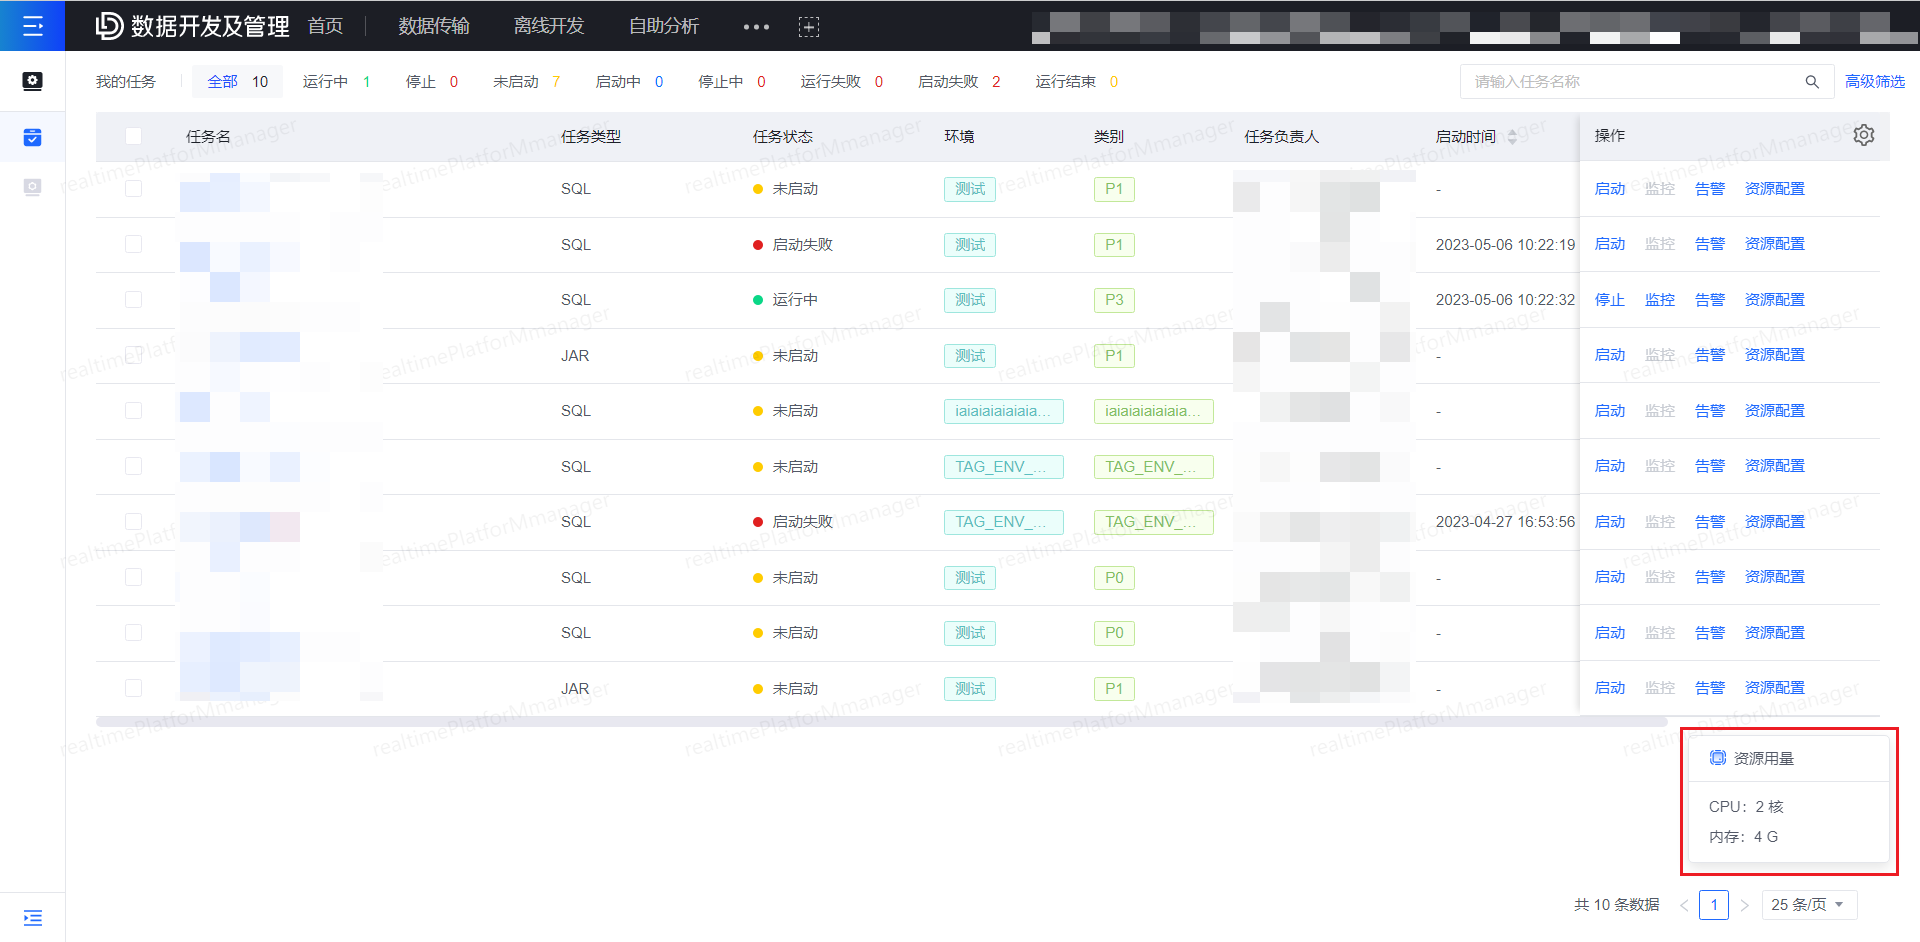Switch to the 离线开发 menu item

click(548, 26)
